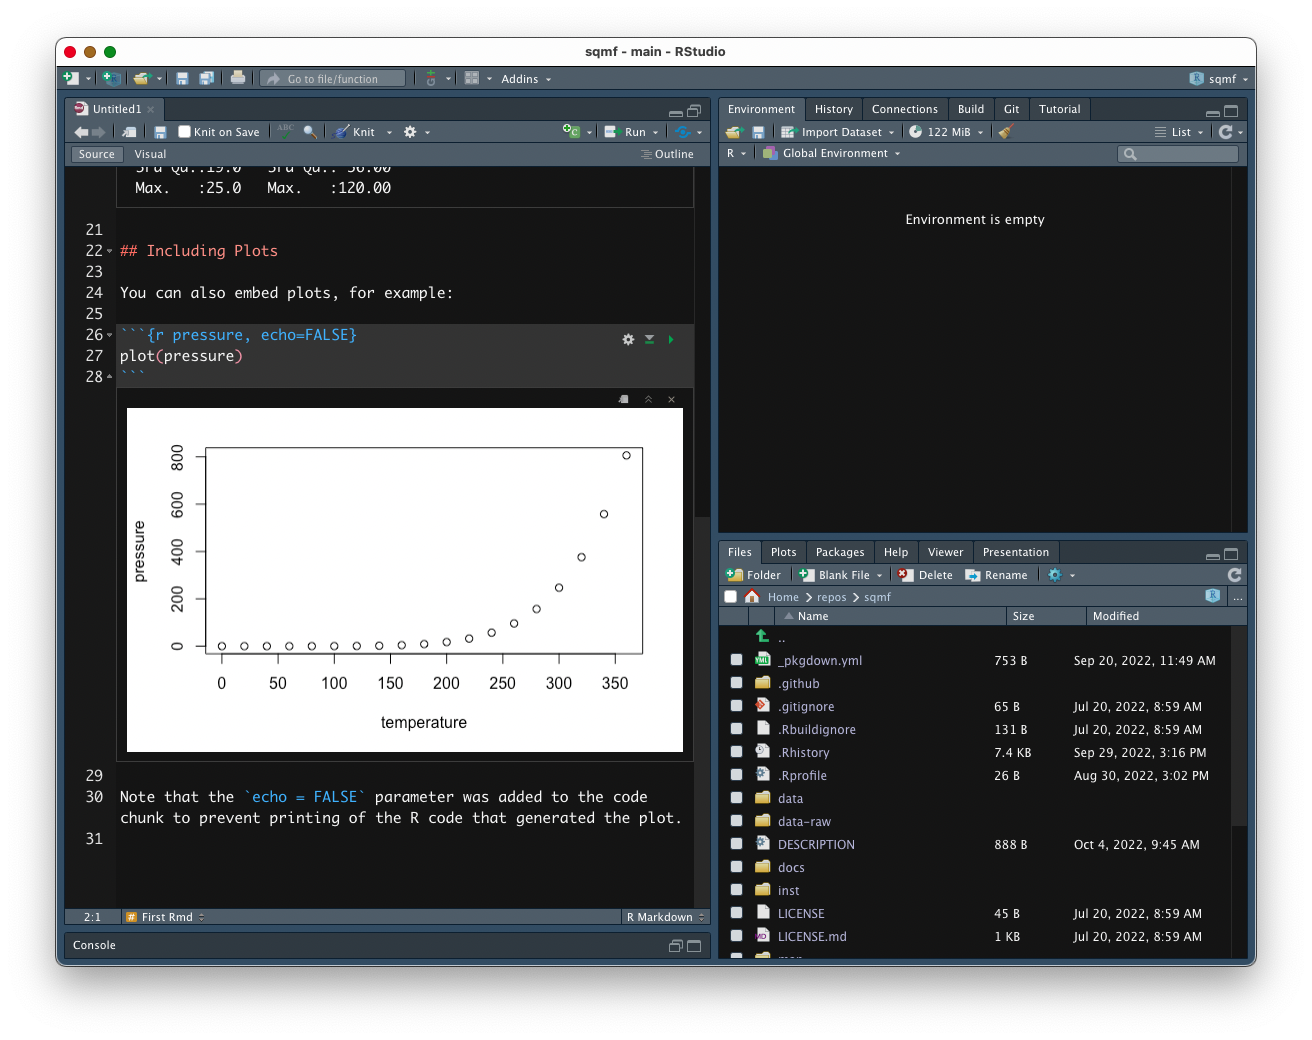The width and height of the screenshot is (1312, 1040).
Task: Open the Connections tab
Action: [905, 109]
